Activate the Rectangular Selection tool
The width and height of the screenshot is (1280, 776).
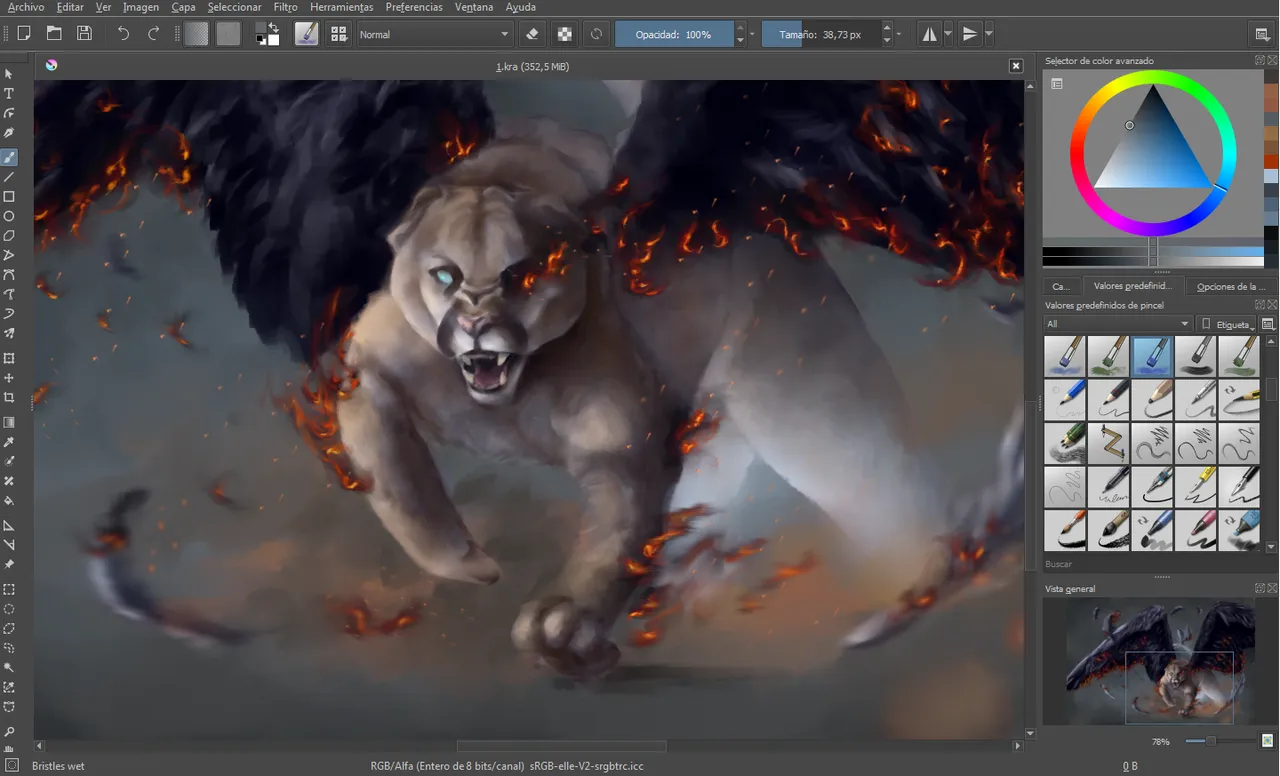[x=9, y=589]
